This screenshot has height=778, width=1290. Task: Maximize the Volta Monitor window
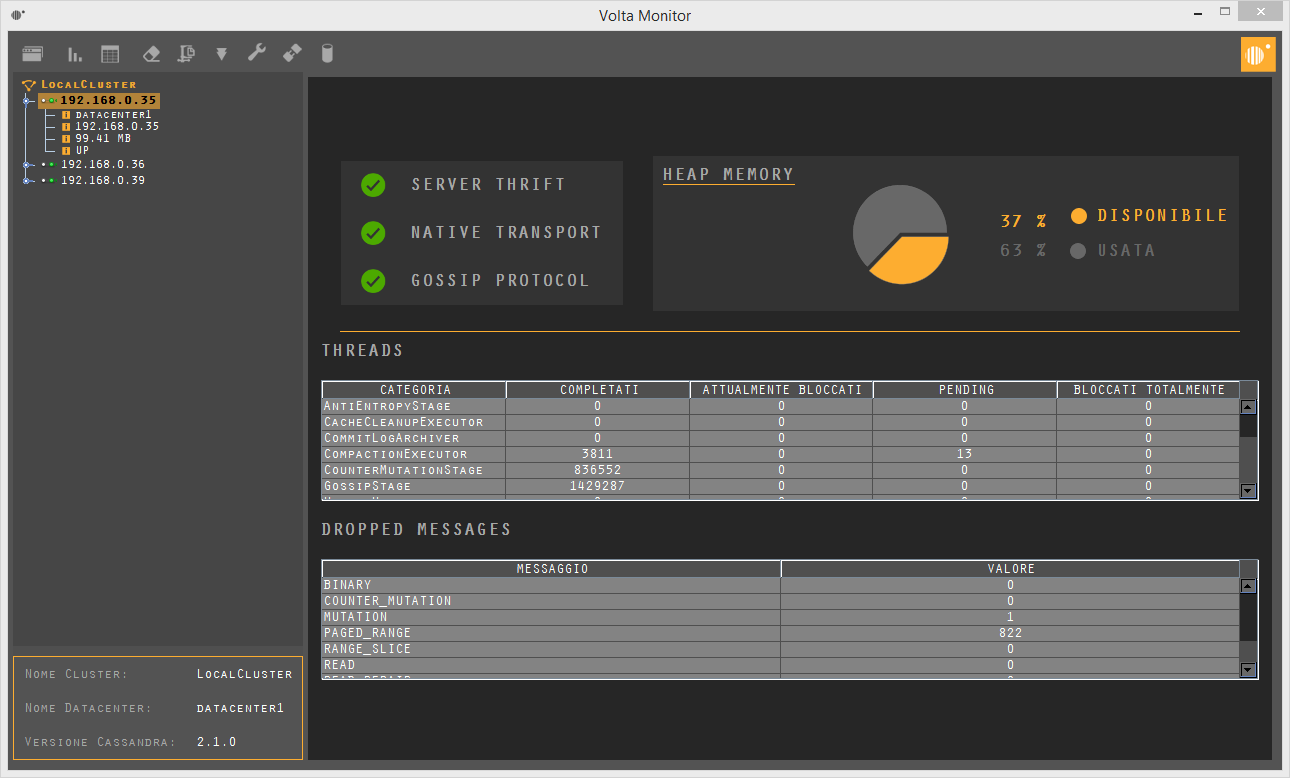coord(1224,11)
